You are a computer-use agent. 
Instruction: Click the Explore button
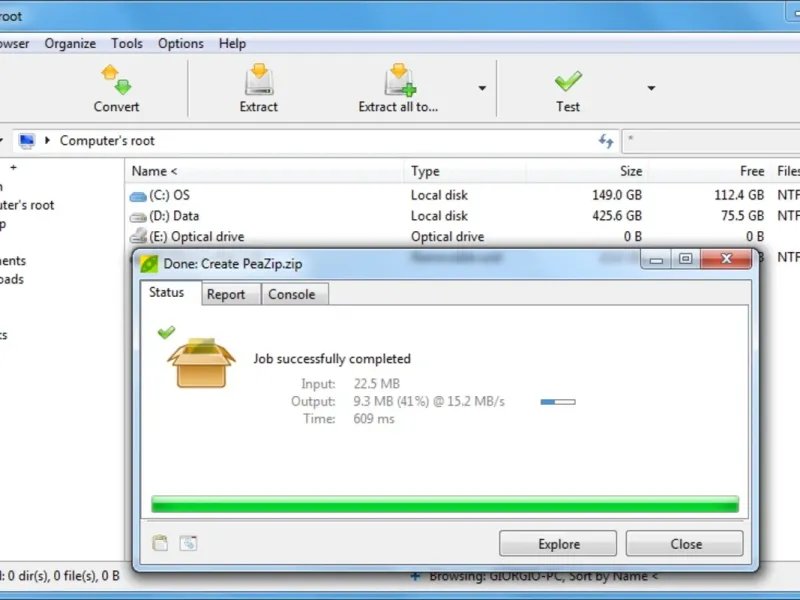coord(558,544)
